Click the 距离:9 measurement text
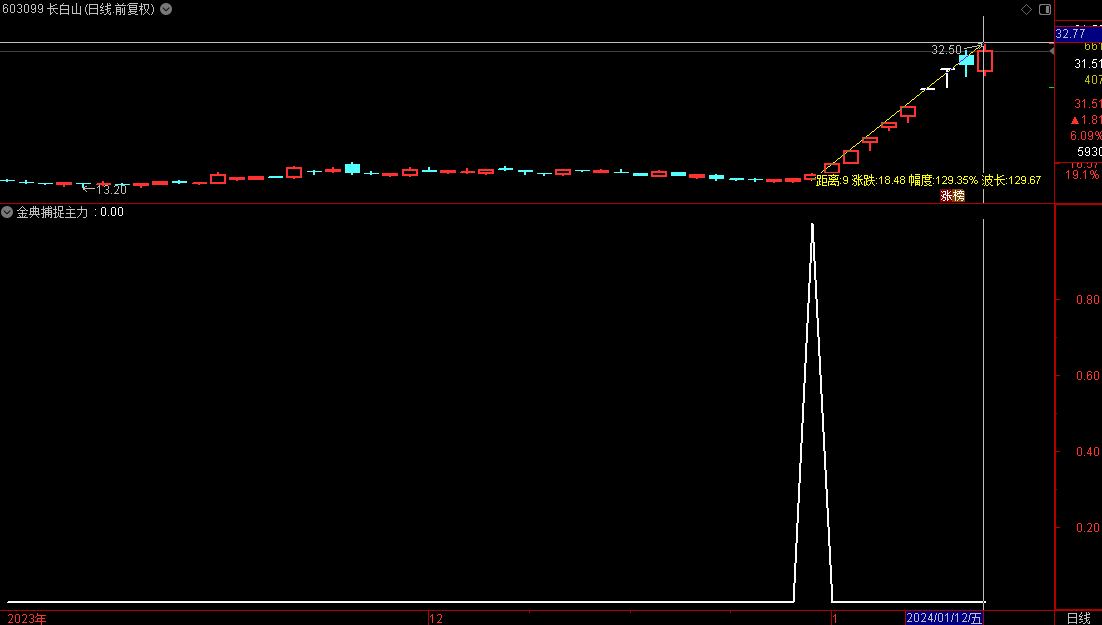Image resolution: width=1102 pixels, height=625 pixels. point(832,180)
